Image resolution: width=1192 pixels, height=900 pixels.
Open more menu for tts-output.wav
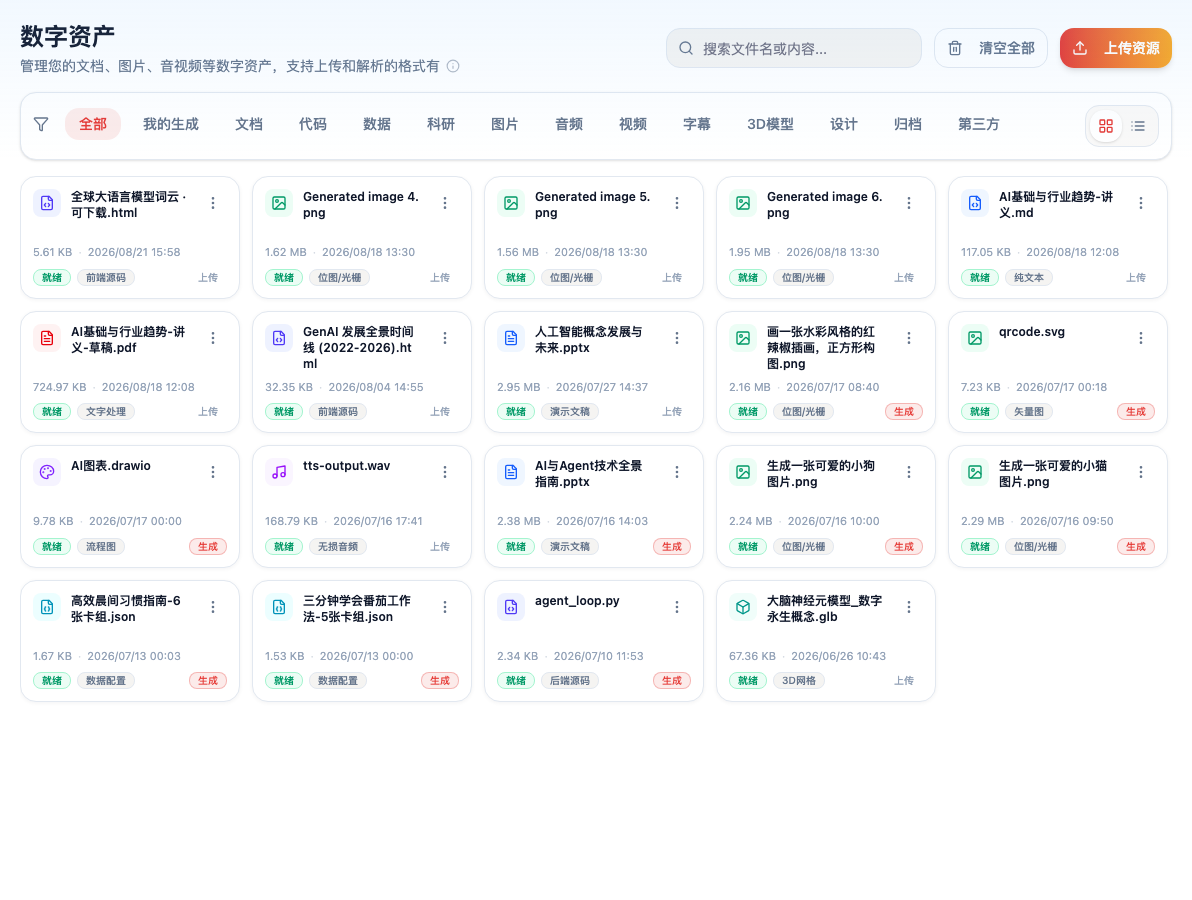click(x=445, y=472)
